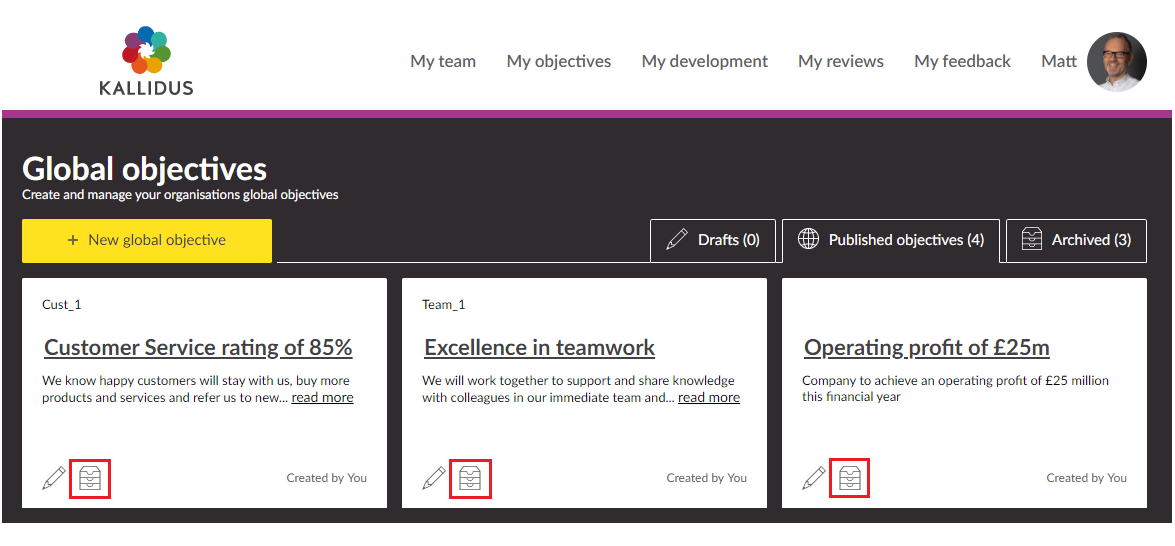
Task: Open My reviews page
Action: point(841,61)
